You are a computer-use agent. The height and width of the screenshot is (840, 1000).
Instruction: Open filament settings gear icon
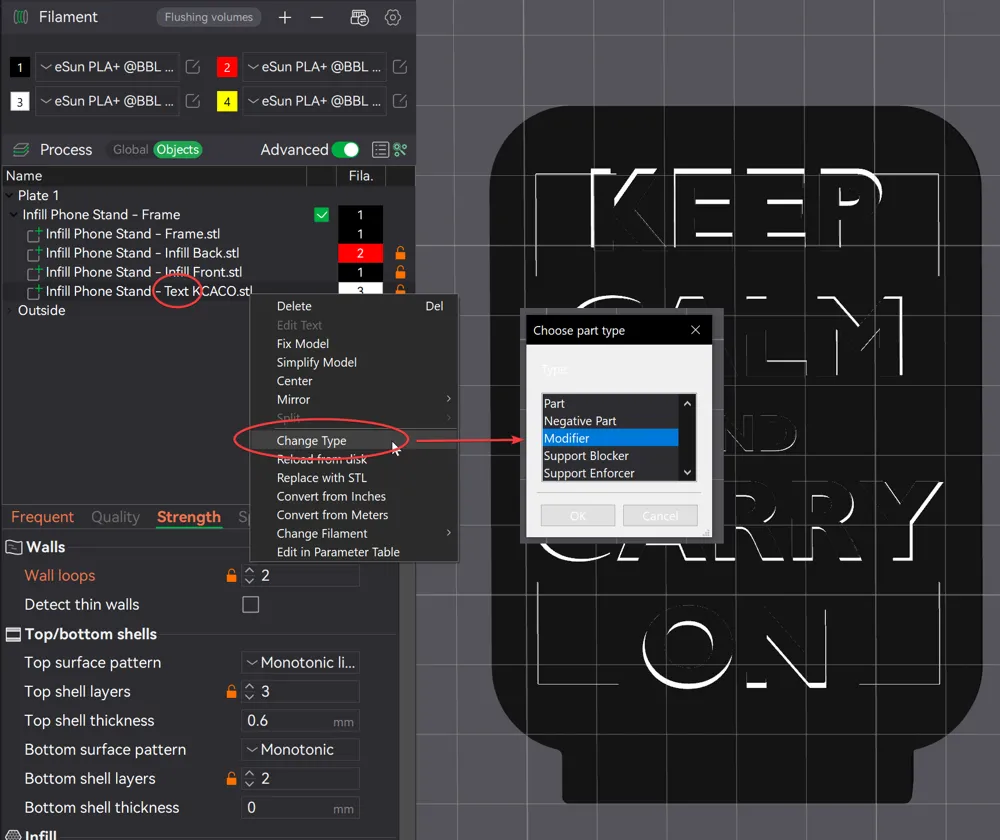tap(393, 18)
